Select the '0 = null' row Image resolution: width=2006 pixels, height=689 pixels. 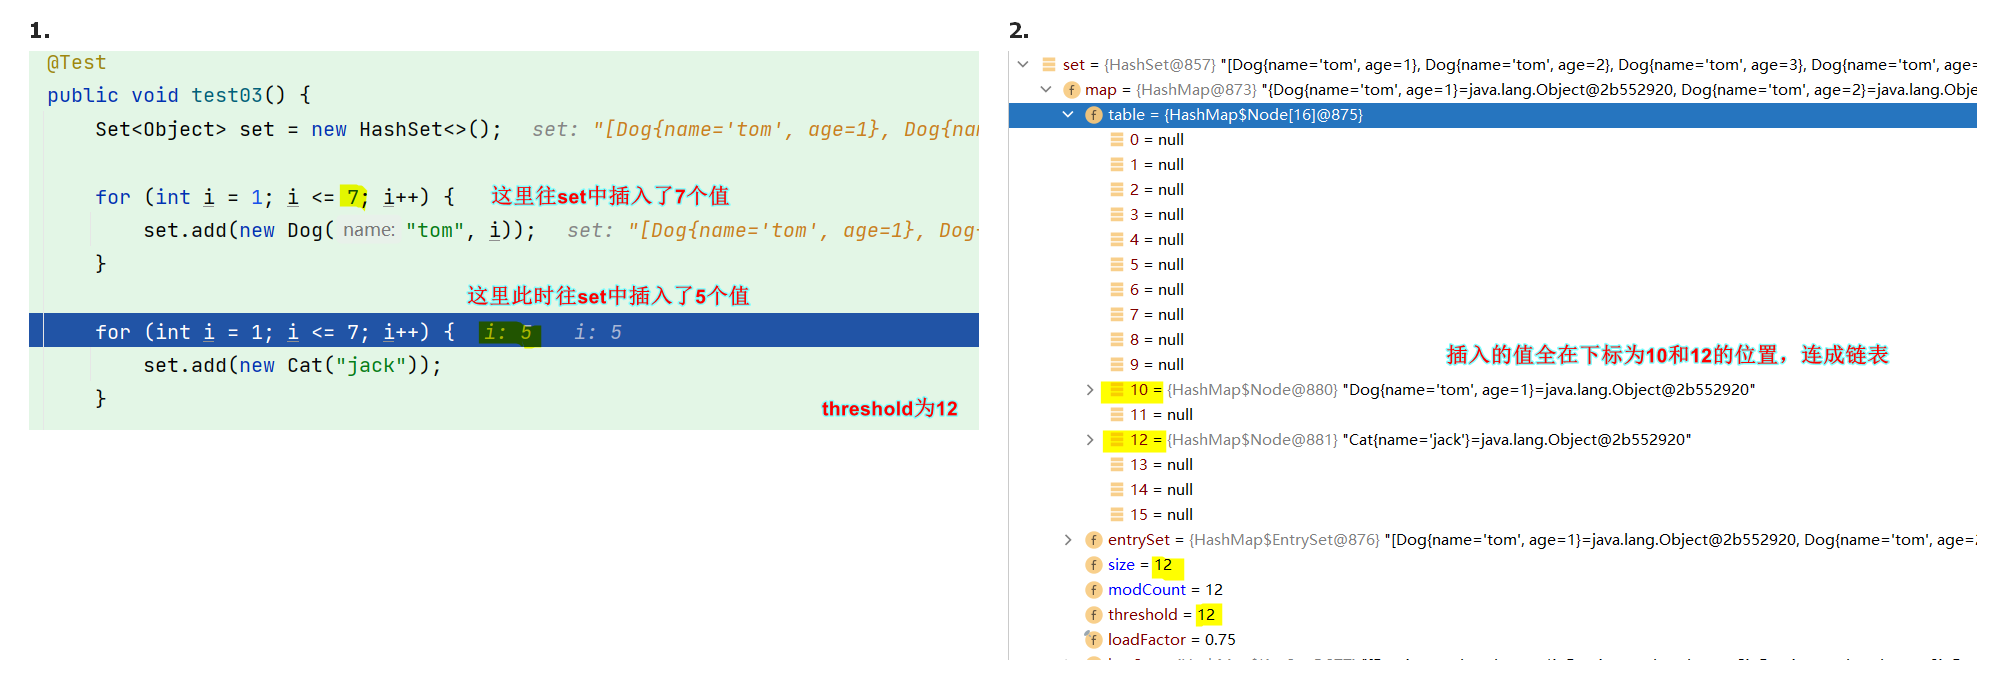1157,139
